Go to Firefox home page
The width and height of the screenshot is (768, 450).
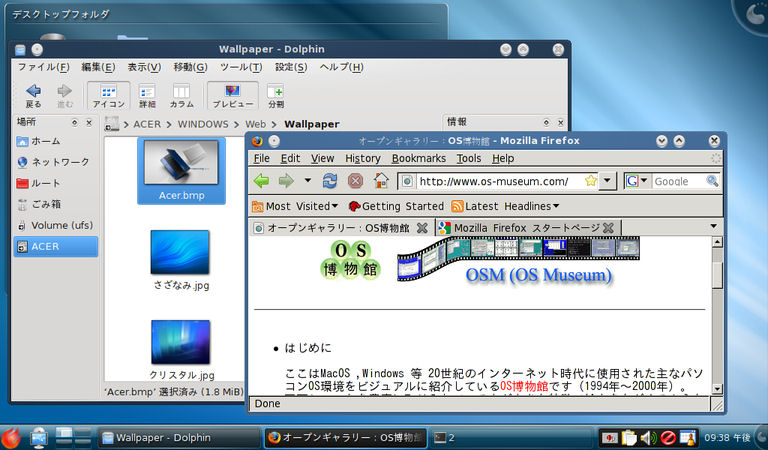click(381, 181)
